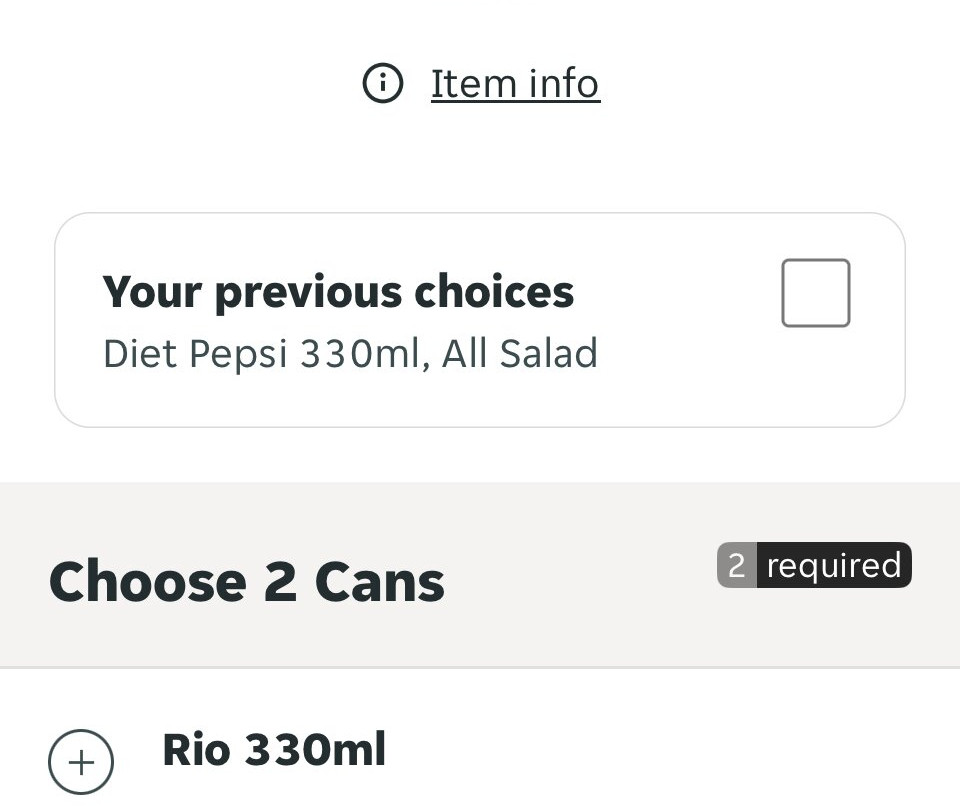The image size is (960, 808).
Task: Click the "2 required" badge
Action: [x=814, y=565]
